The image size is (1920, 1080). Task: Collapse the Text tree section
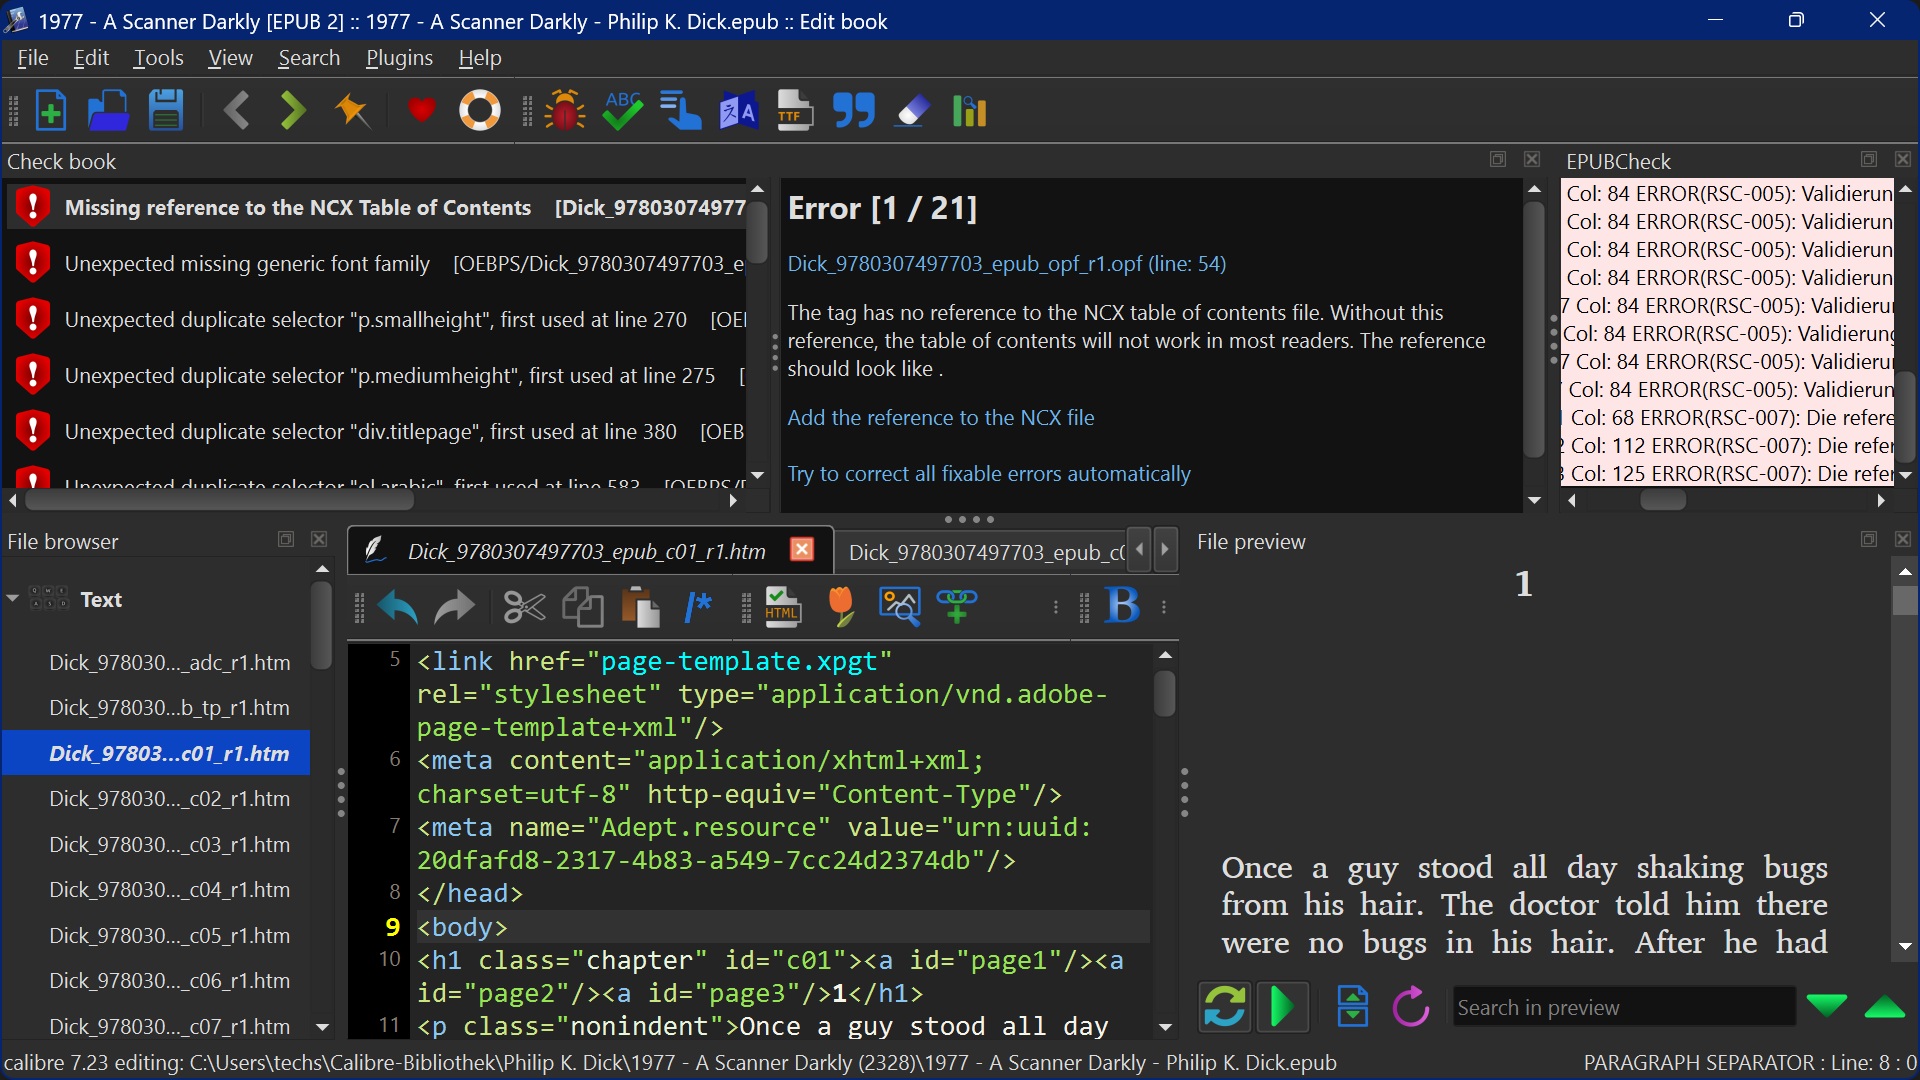pos(13,599)
